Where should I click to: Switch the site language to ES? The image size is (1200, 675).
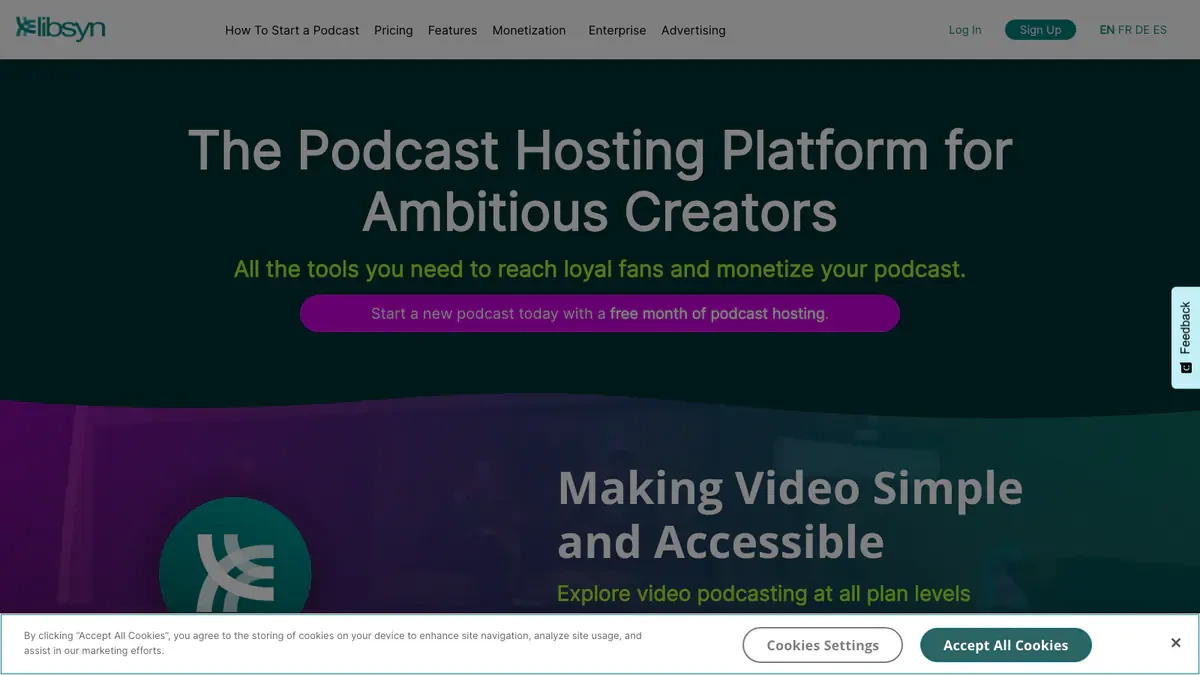pos(1160,30)
